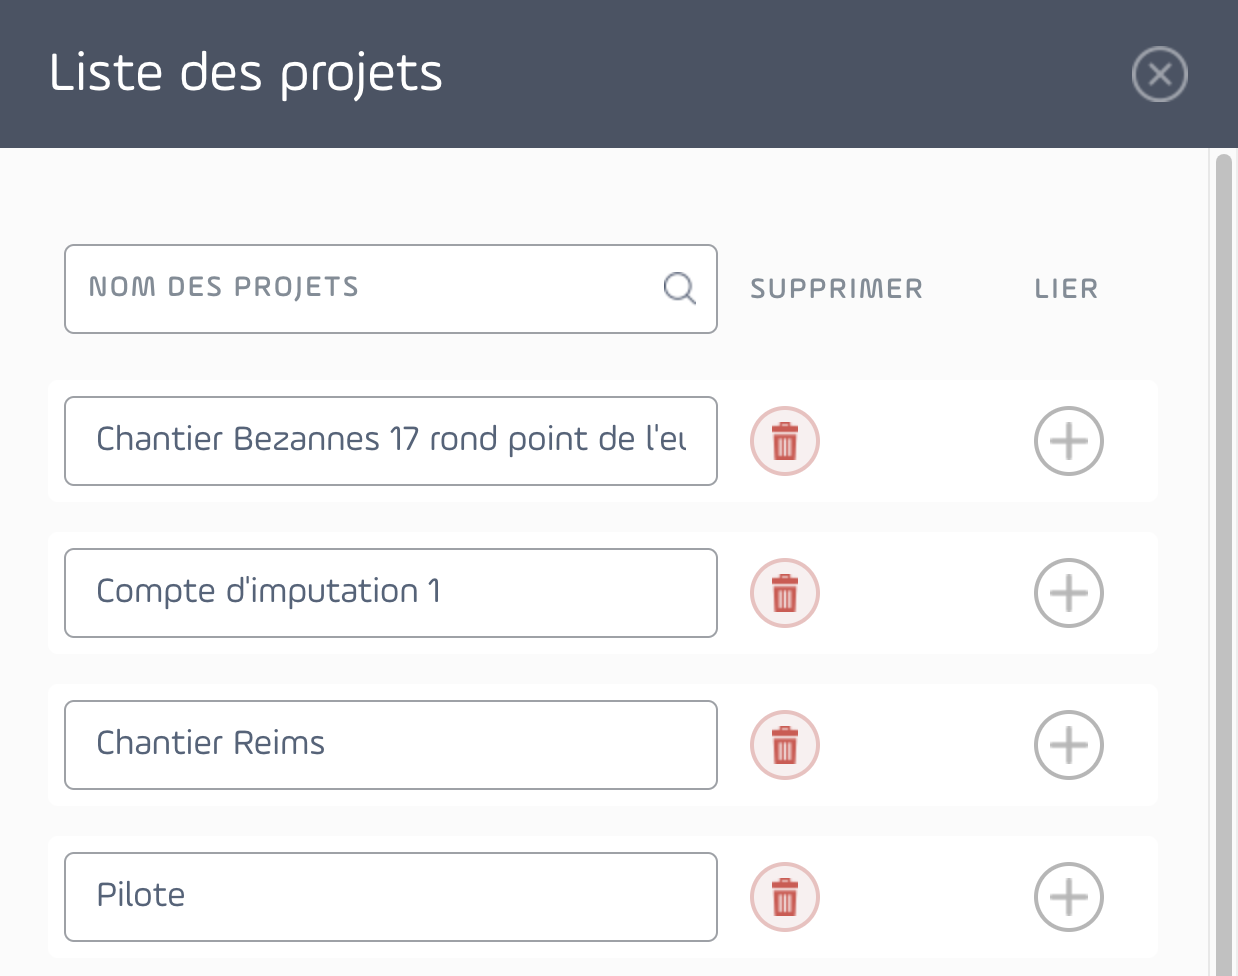Click the Lier column header
Viewport: 1238px width, 976px height.
pos(1066,289)
